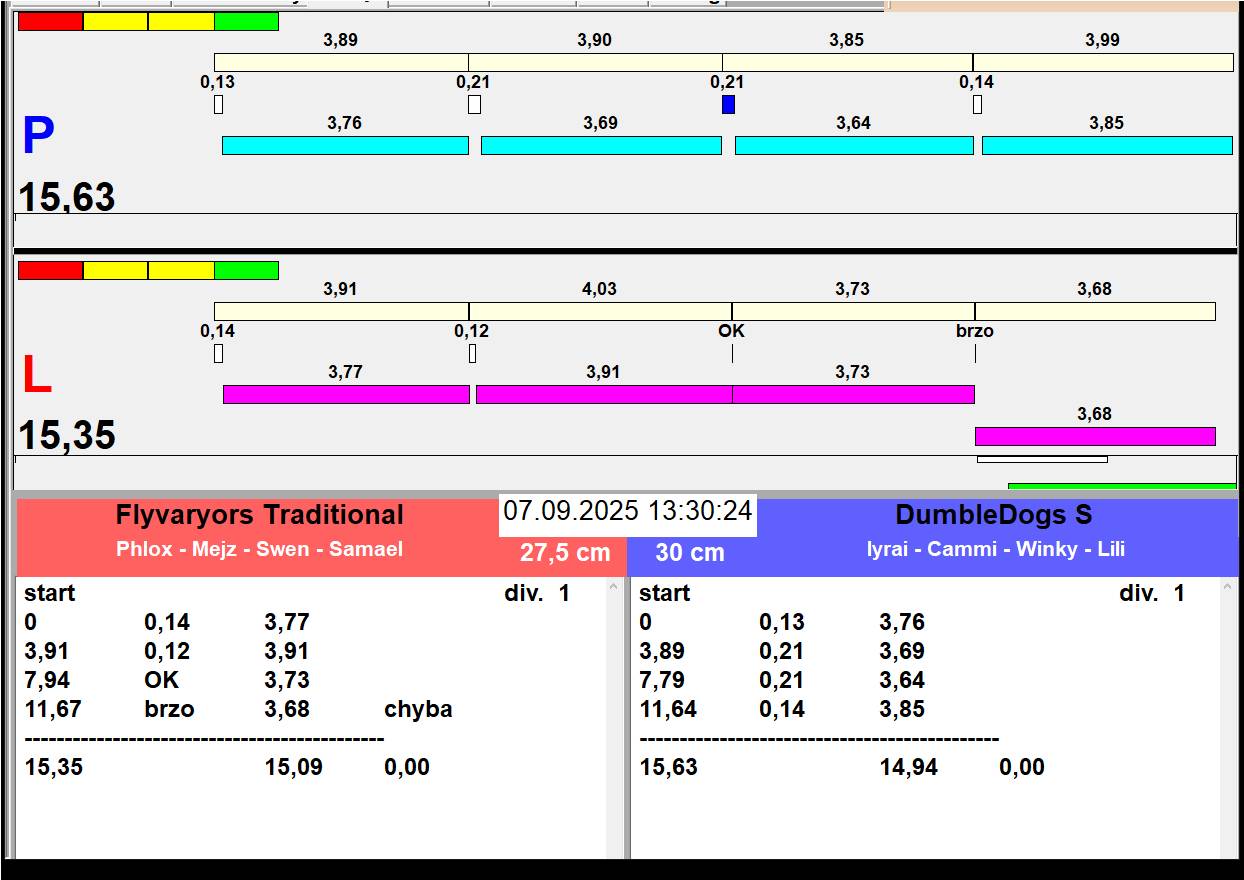Image resolution: width=1244 pixels, height=880 pixels.
Task: Click the cream 3,68 split bar in lane L
Action: [x=1095, y=311]
